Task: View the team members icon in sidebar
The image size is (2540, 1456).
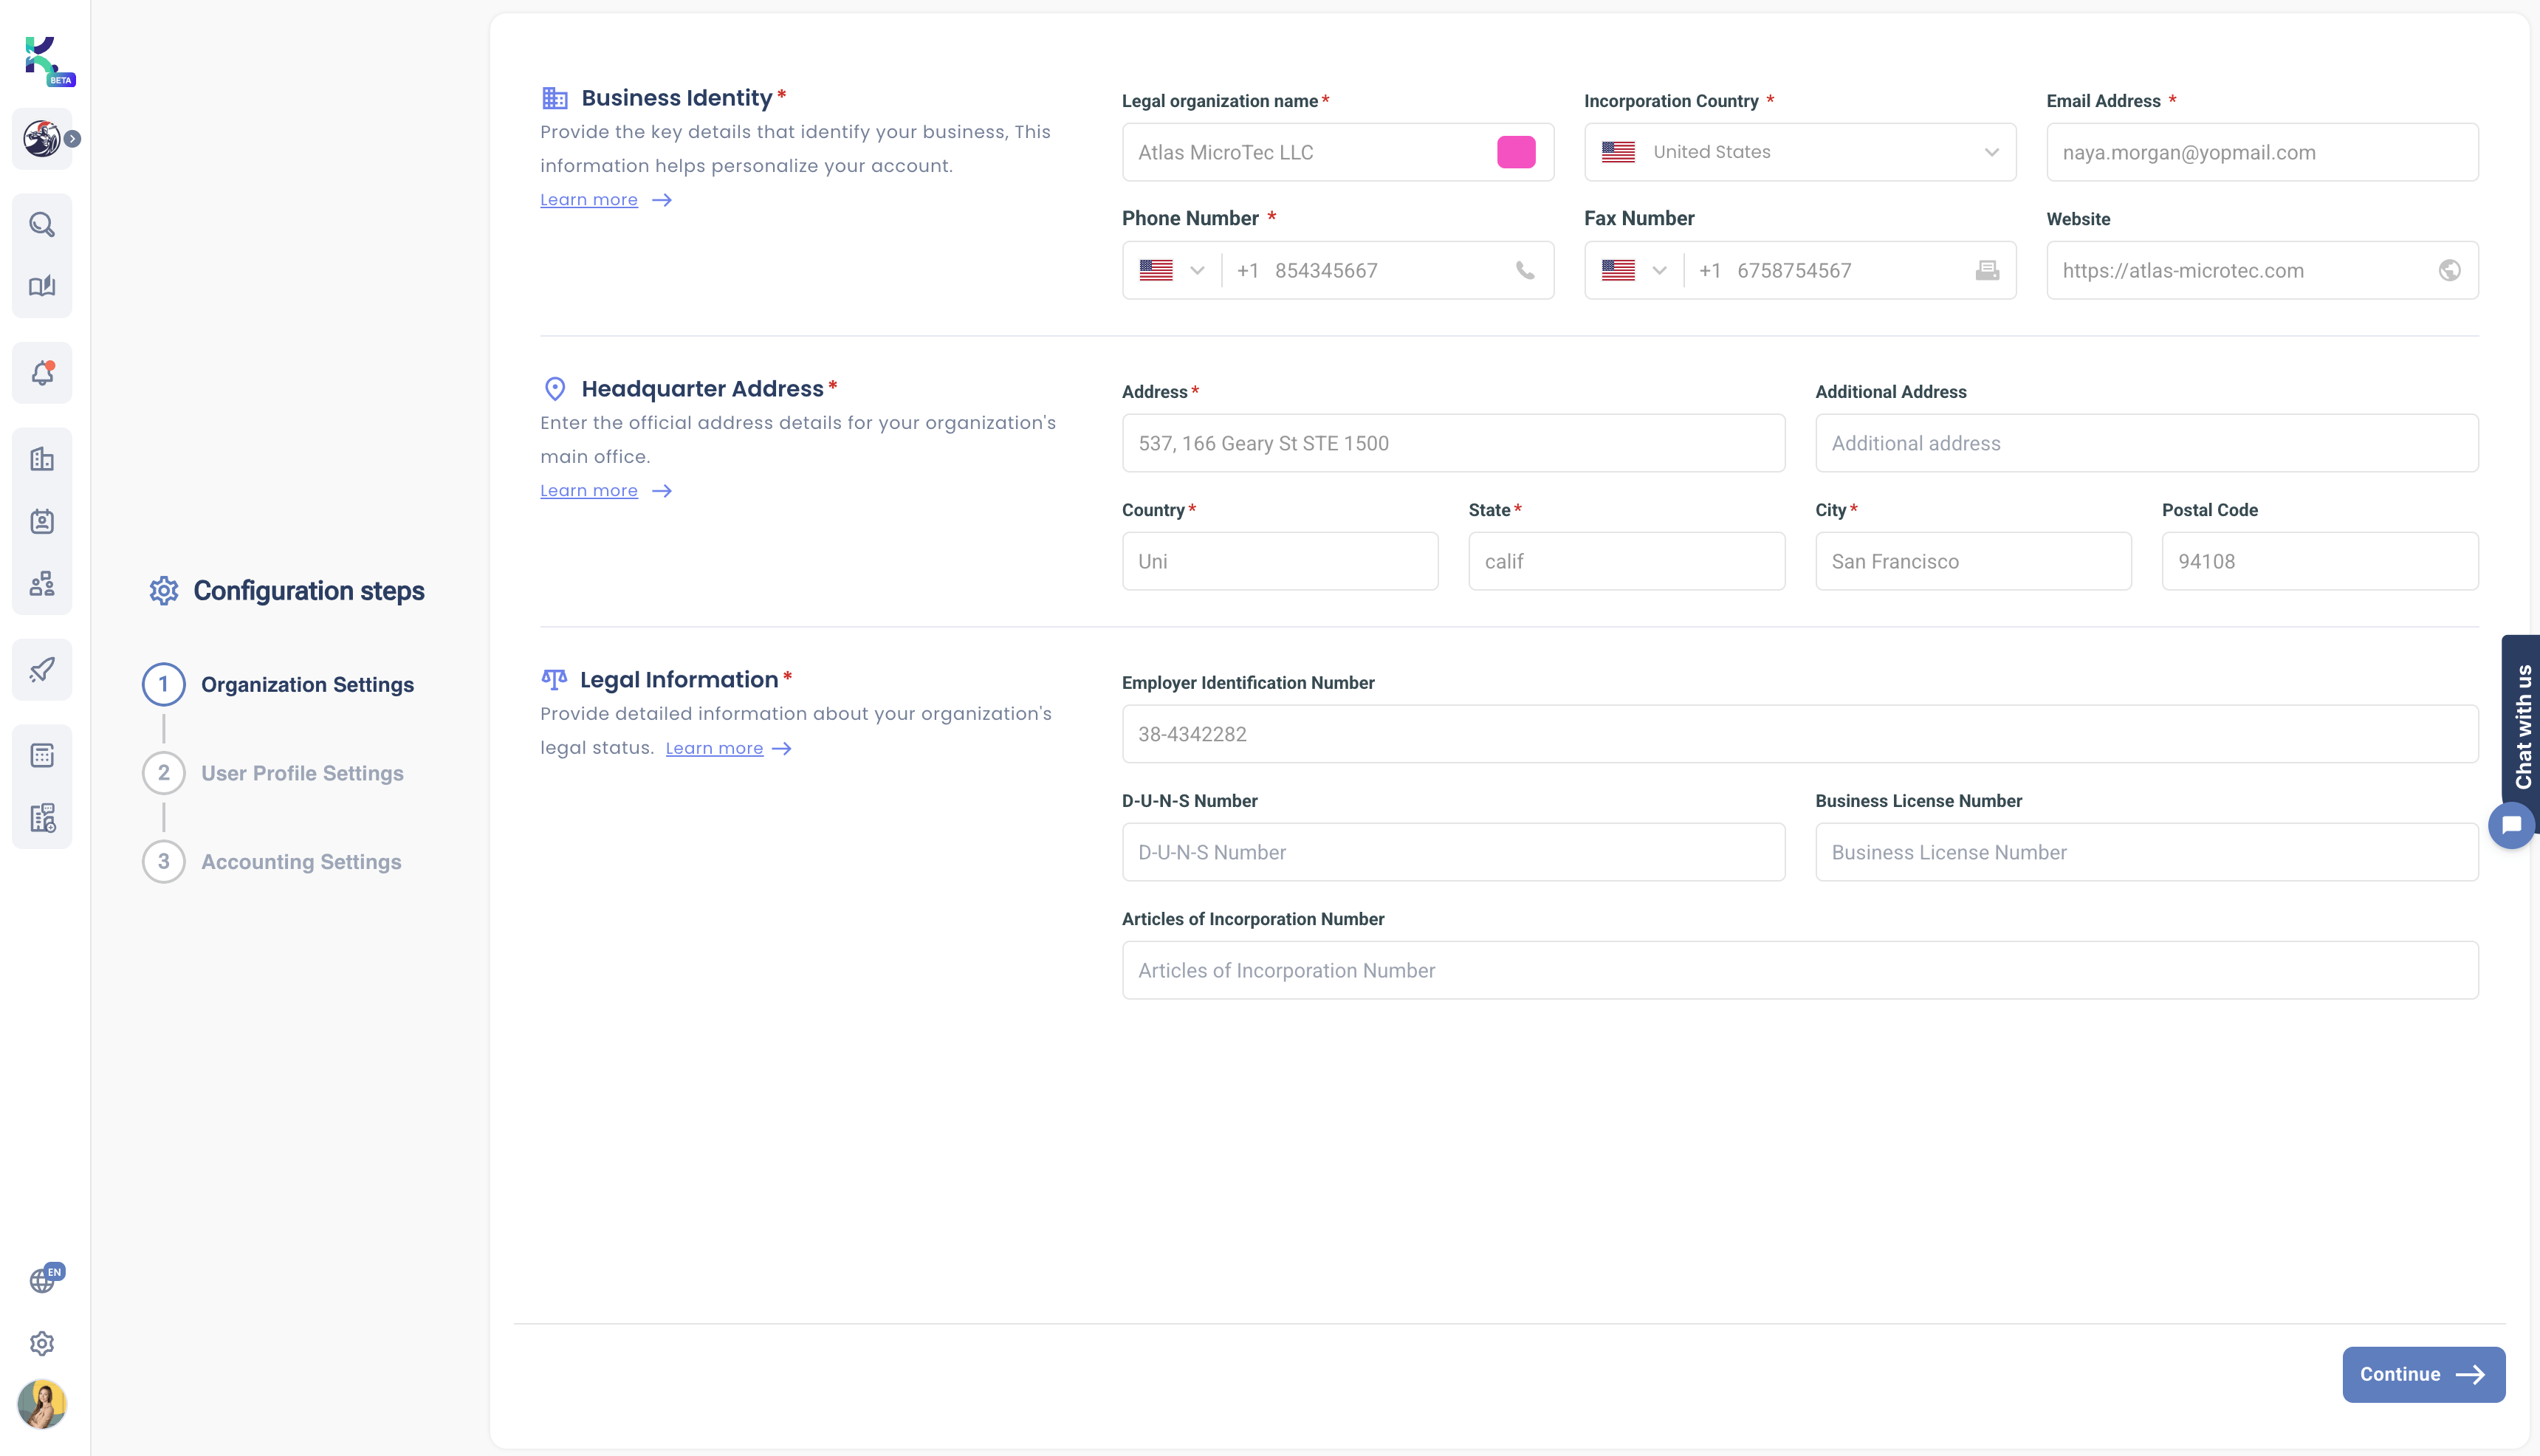Action: [42, 583]
